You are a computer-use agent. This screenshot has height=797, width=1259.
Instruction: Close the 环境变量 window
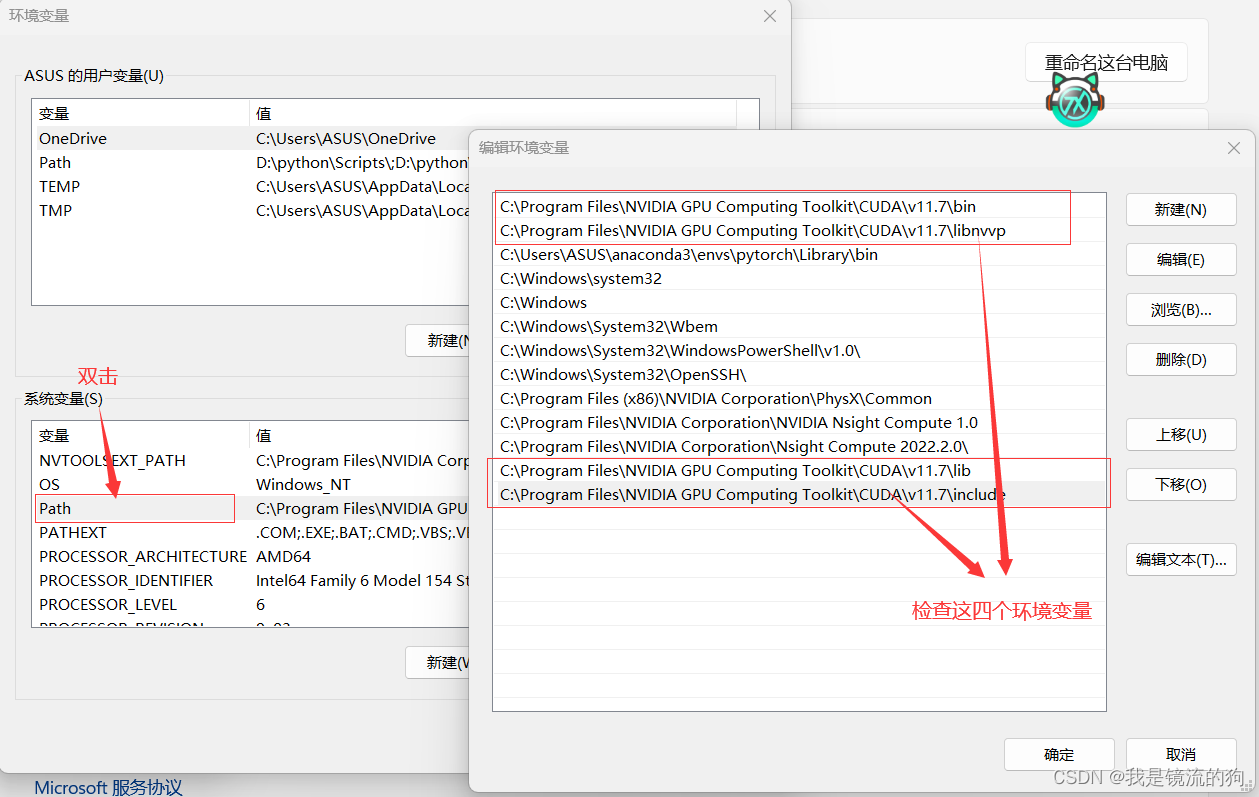(x=770, y=16)
